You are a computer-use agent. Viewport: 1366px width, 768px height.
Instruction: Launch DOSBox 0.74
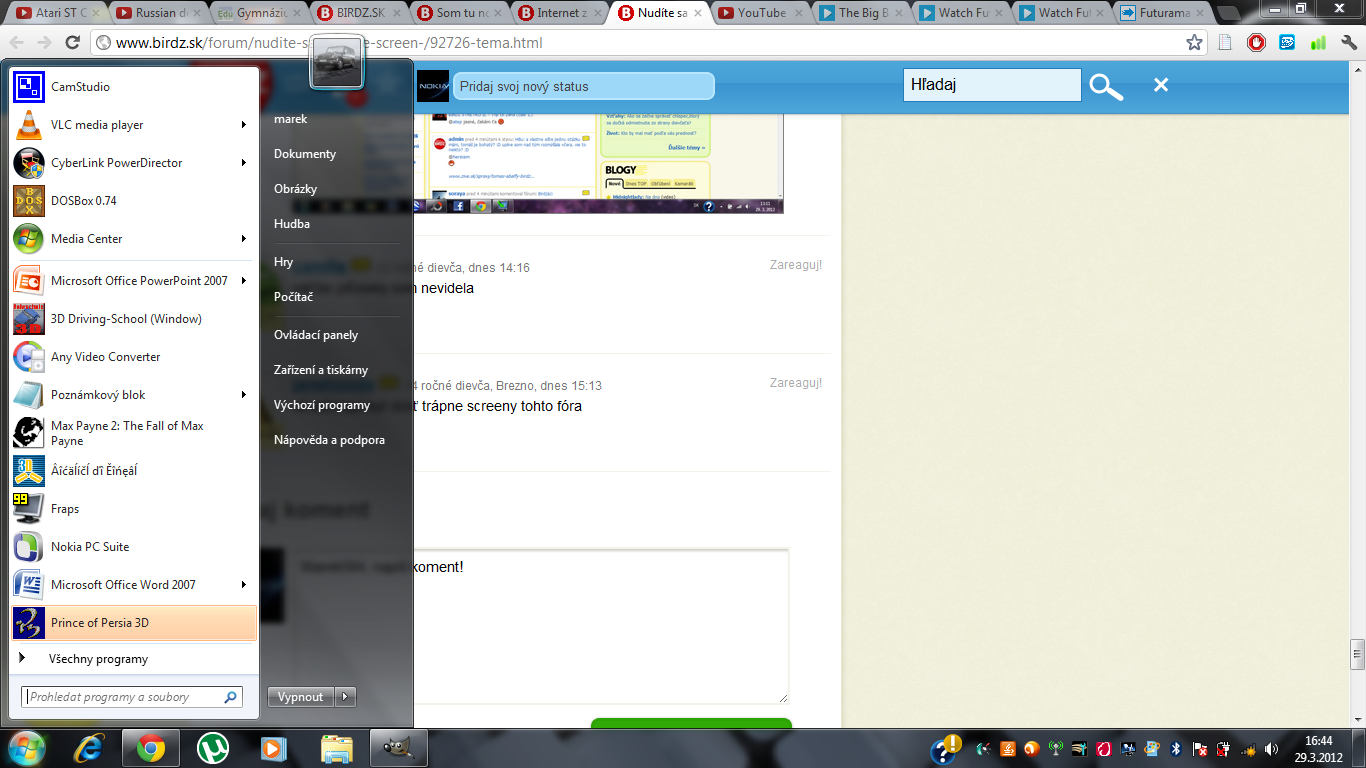pyautogui.click(x=134, y=201)
